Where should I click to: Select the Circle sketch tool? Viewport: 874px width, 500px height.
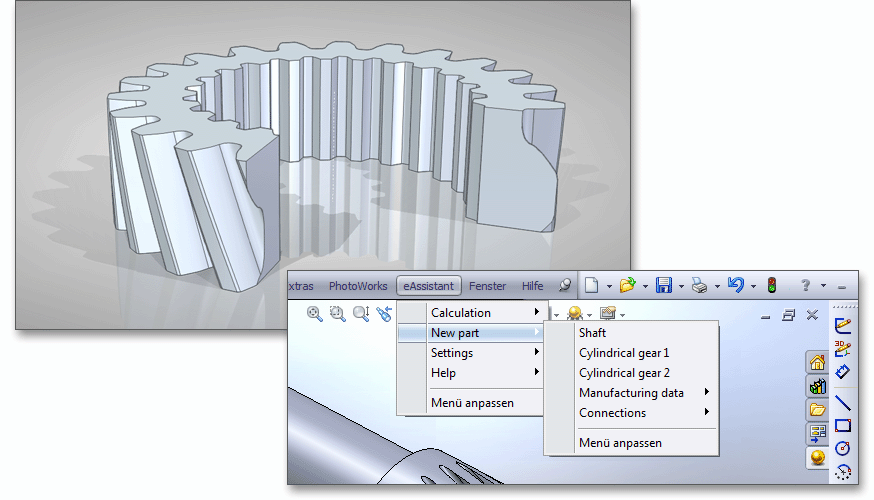click(842, 448)
